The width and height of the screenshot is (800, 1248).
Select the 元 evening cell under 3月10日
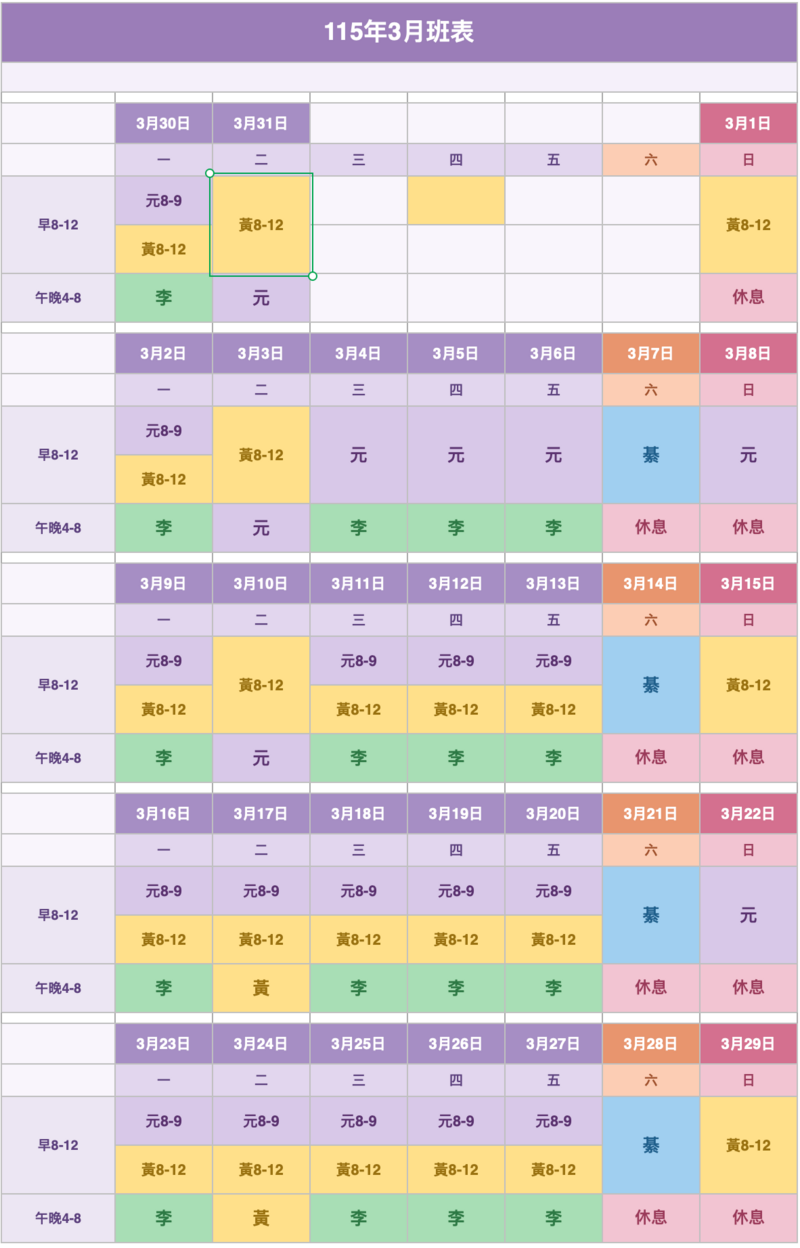[261, 758]
